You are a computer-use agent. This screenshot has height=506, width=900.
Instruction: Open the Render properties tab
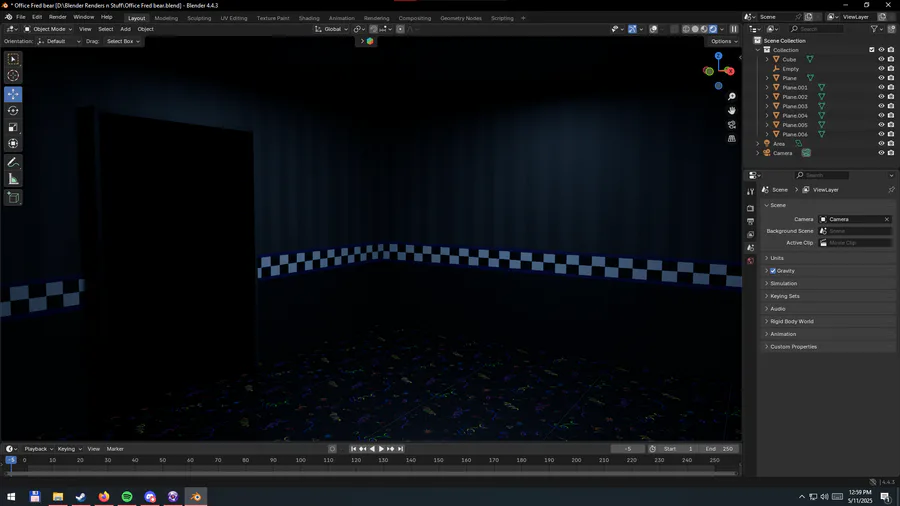750,208
